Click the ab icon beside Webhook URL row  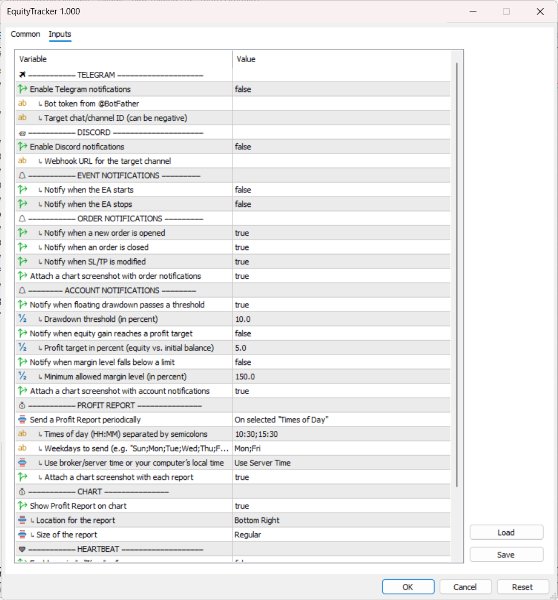23,161
